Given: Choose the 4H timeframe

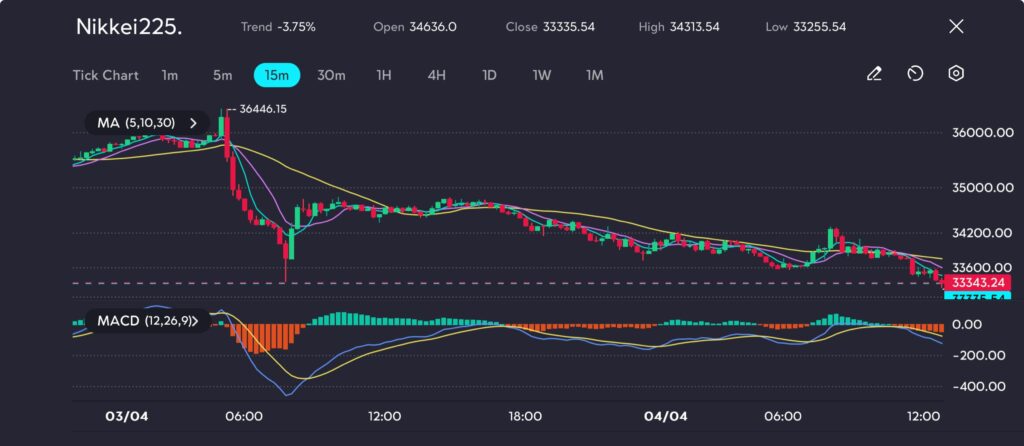Looking at the screenshot, I should [436, 75].
